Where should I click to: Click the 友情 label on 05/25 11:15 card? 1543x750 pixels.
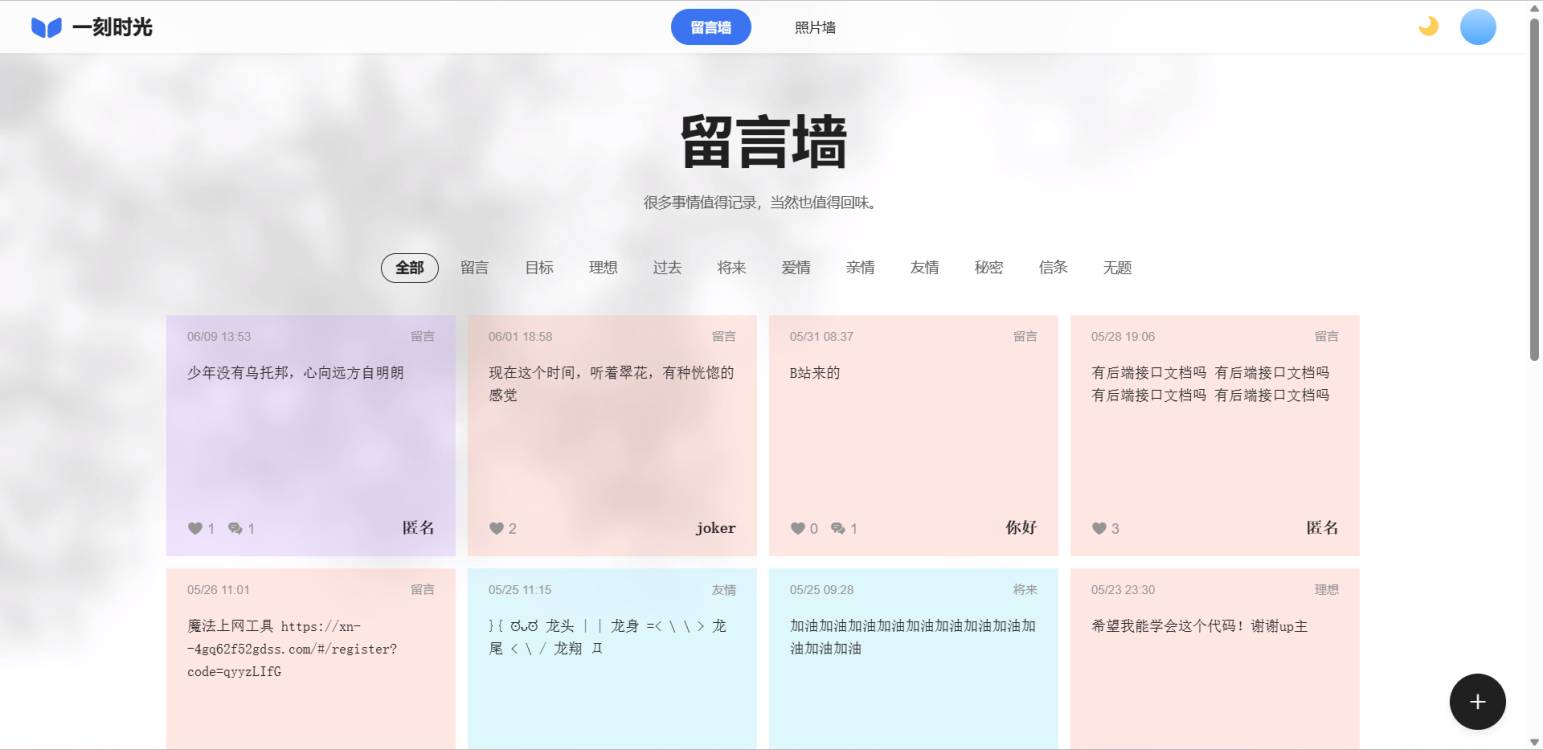[724, 590]
